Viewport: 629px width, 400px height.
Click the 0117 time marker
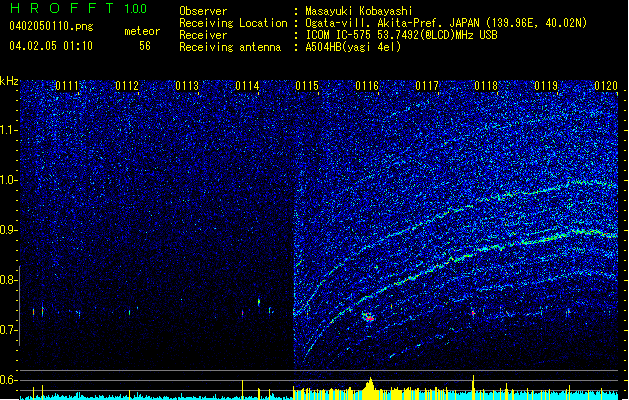(x=427, y=86)
